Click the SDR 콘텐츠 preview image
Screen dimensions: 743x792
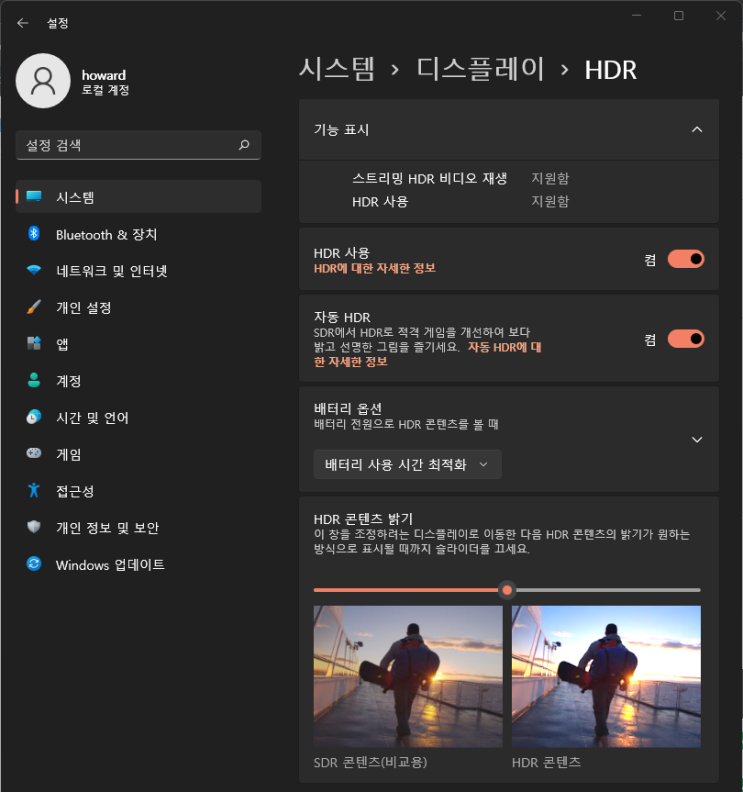pos(408,676)
